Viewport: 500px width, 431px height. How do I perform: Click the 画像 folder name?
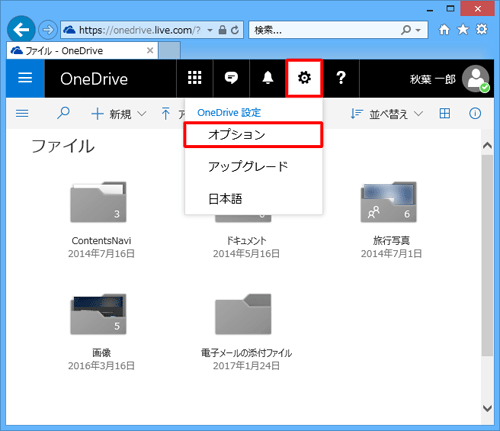click(x=101, y=353)
